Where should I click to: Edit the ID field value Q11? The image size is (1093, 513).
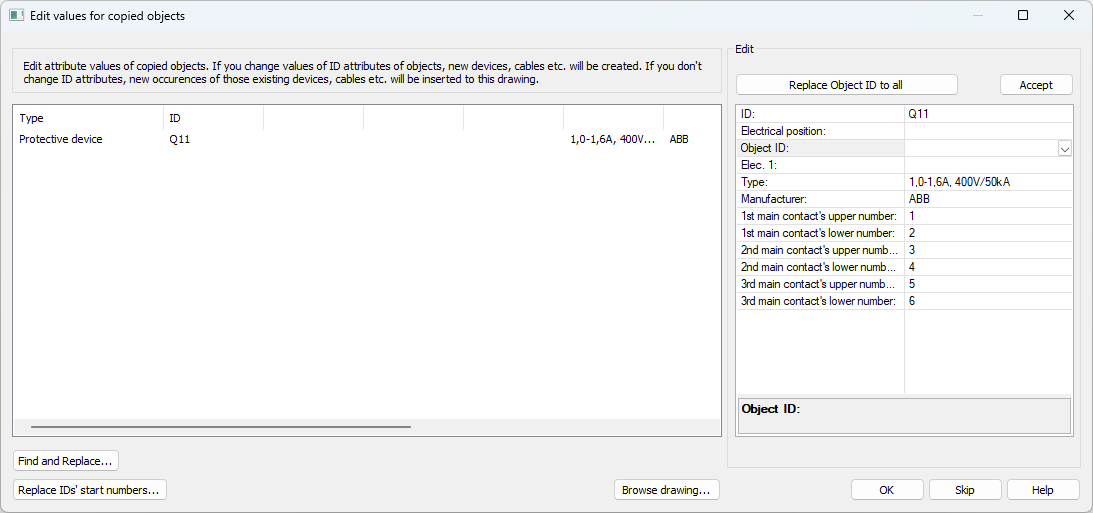(x=987, y=114)
